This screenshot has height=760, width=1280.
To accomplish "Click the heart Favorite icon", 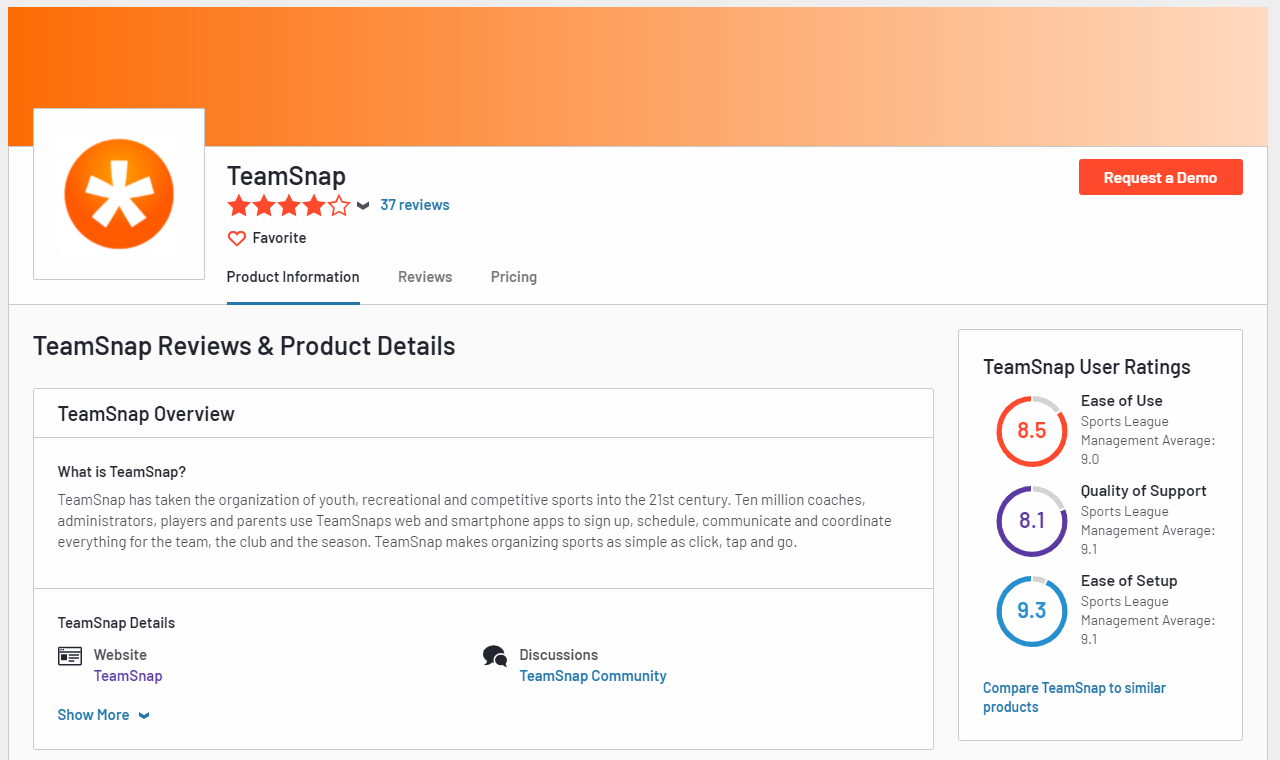I will coord(237,238).
